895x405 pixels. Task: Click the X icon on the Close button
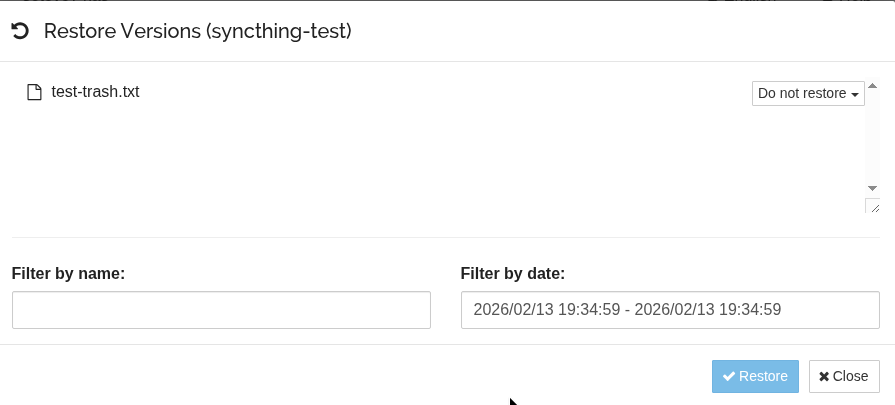point(824,376)
